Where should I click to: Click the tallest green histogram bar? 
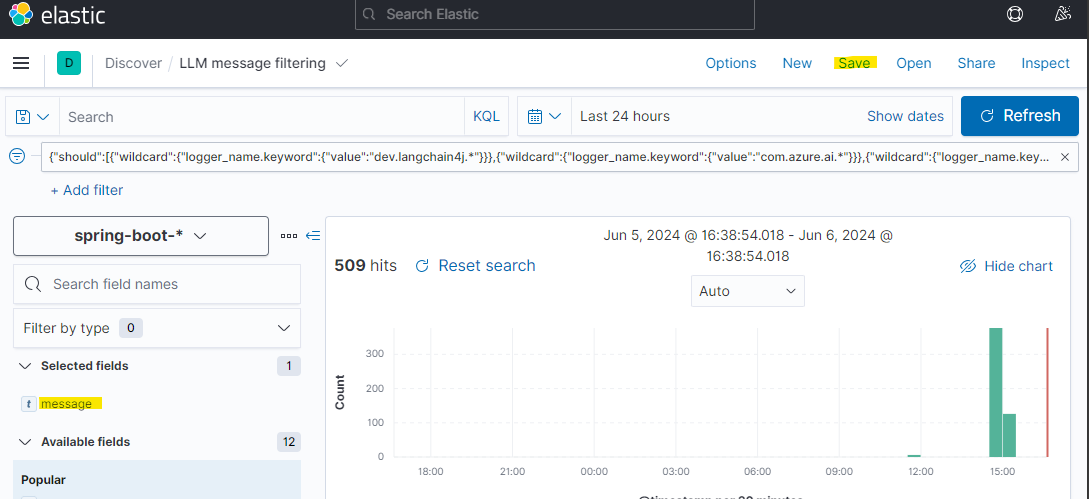[995, 392]
